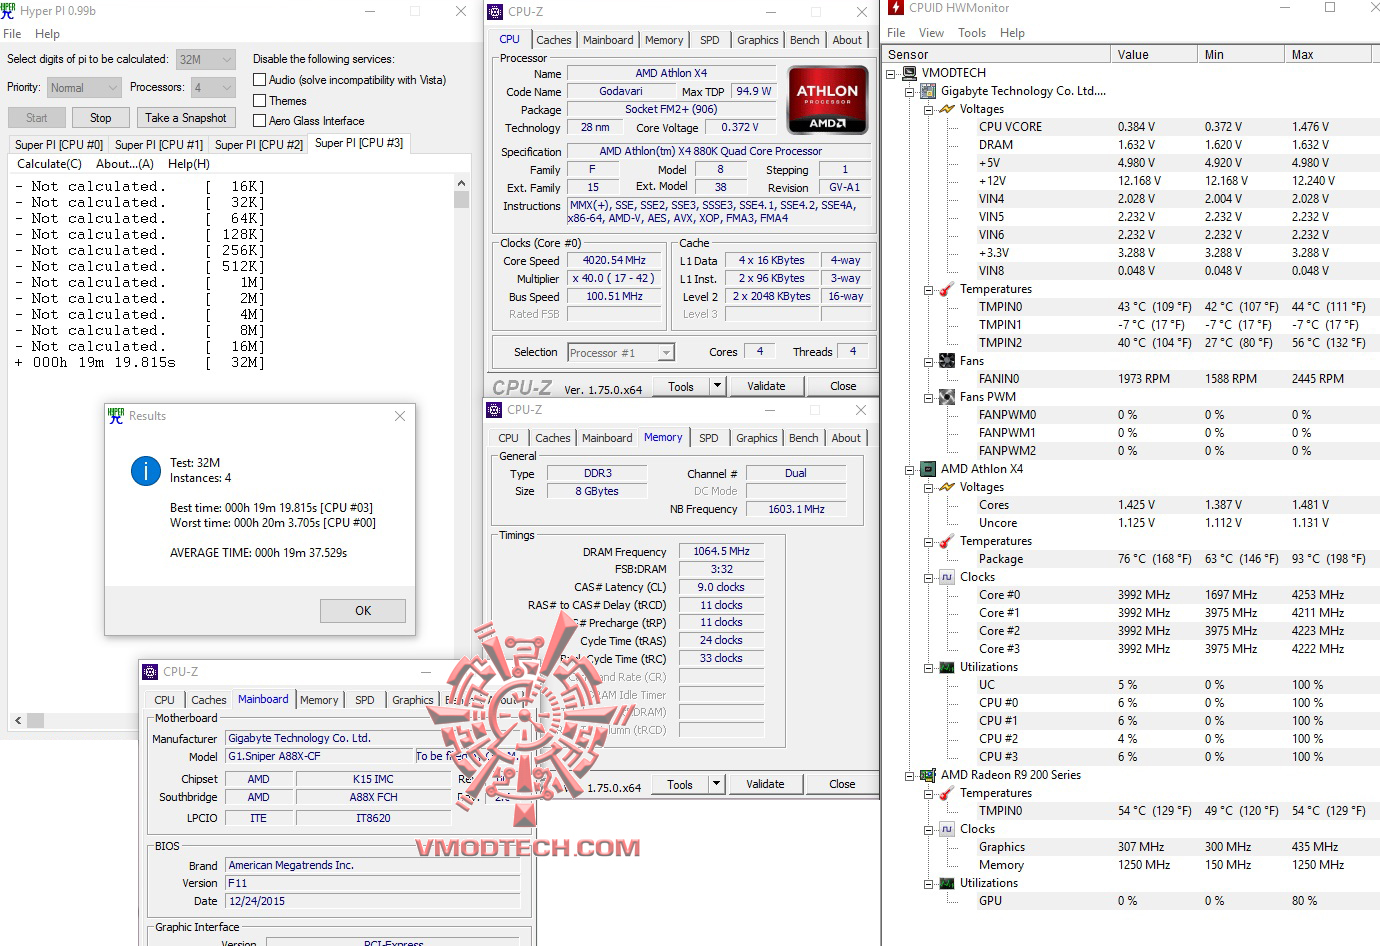
Task: Click the CPU-Z Mainboard window title icon
Action: click(150, 672)
